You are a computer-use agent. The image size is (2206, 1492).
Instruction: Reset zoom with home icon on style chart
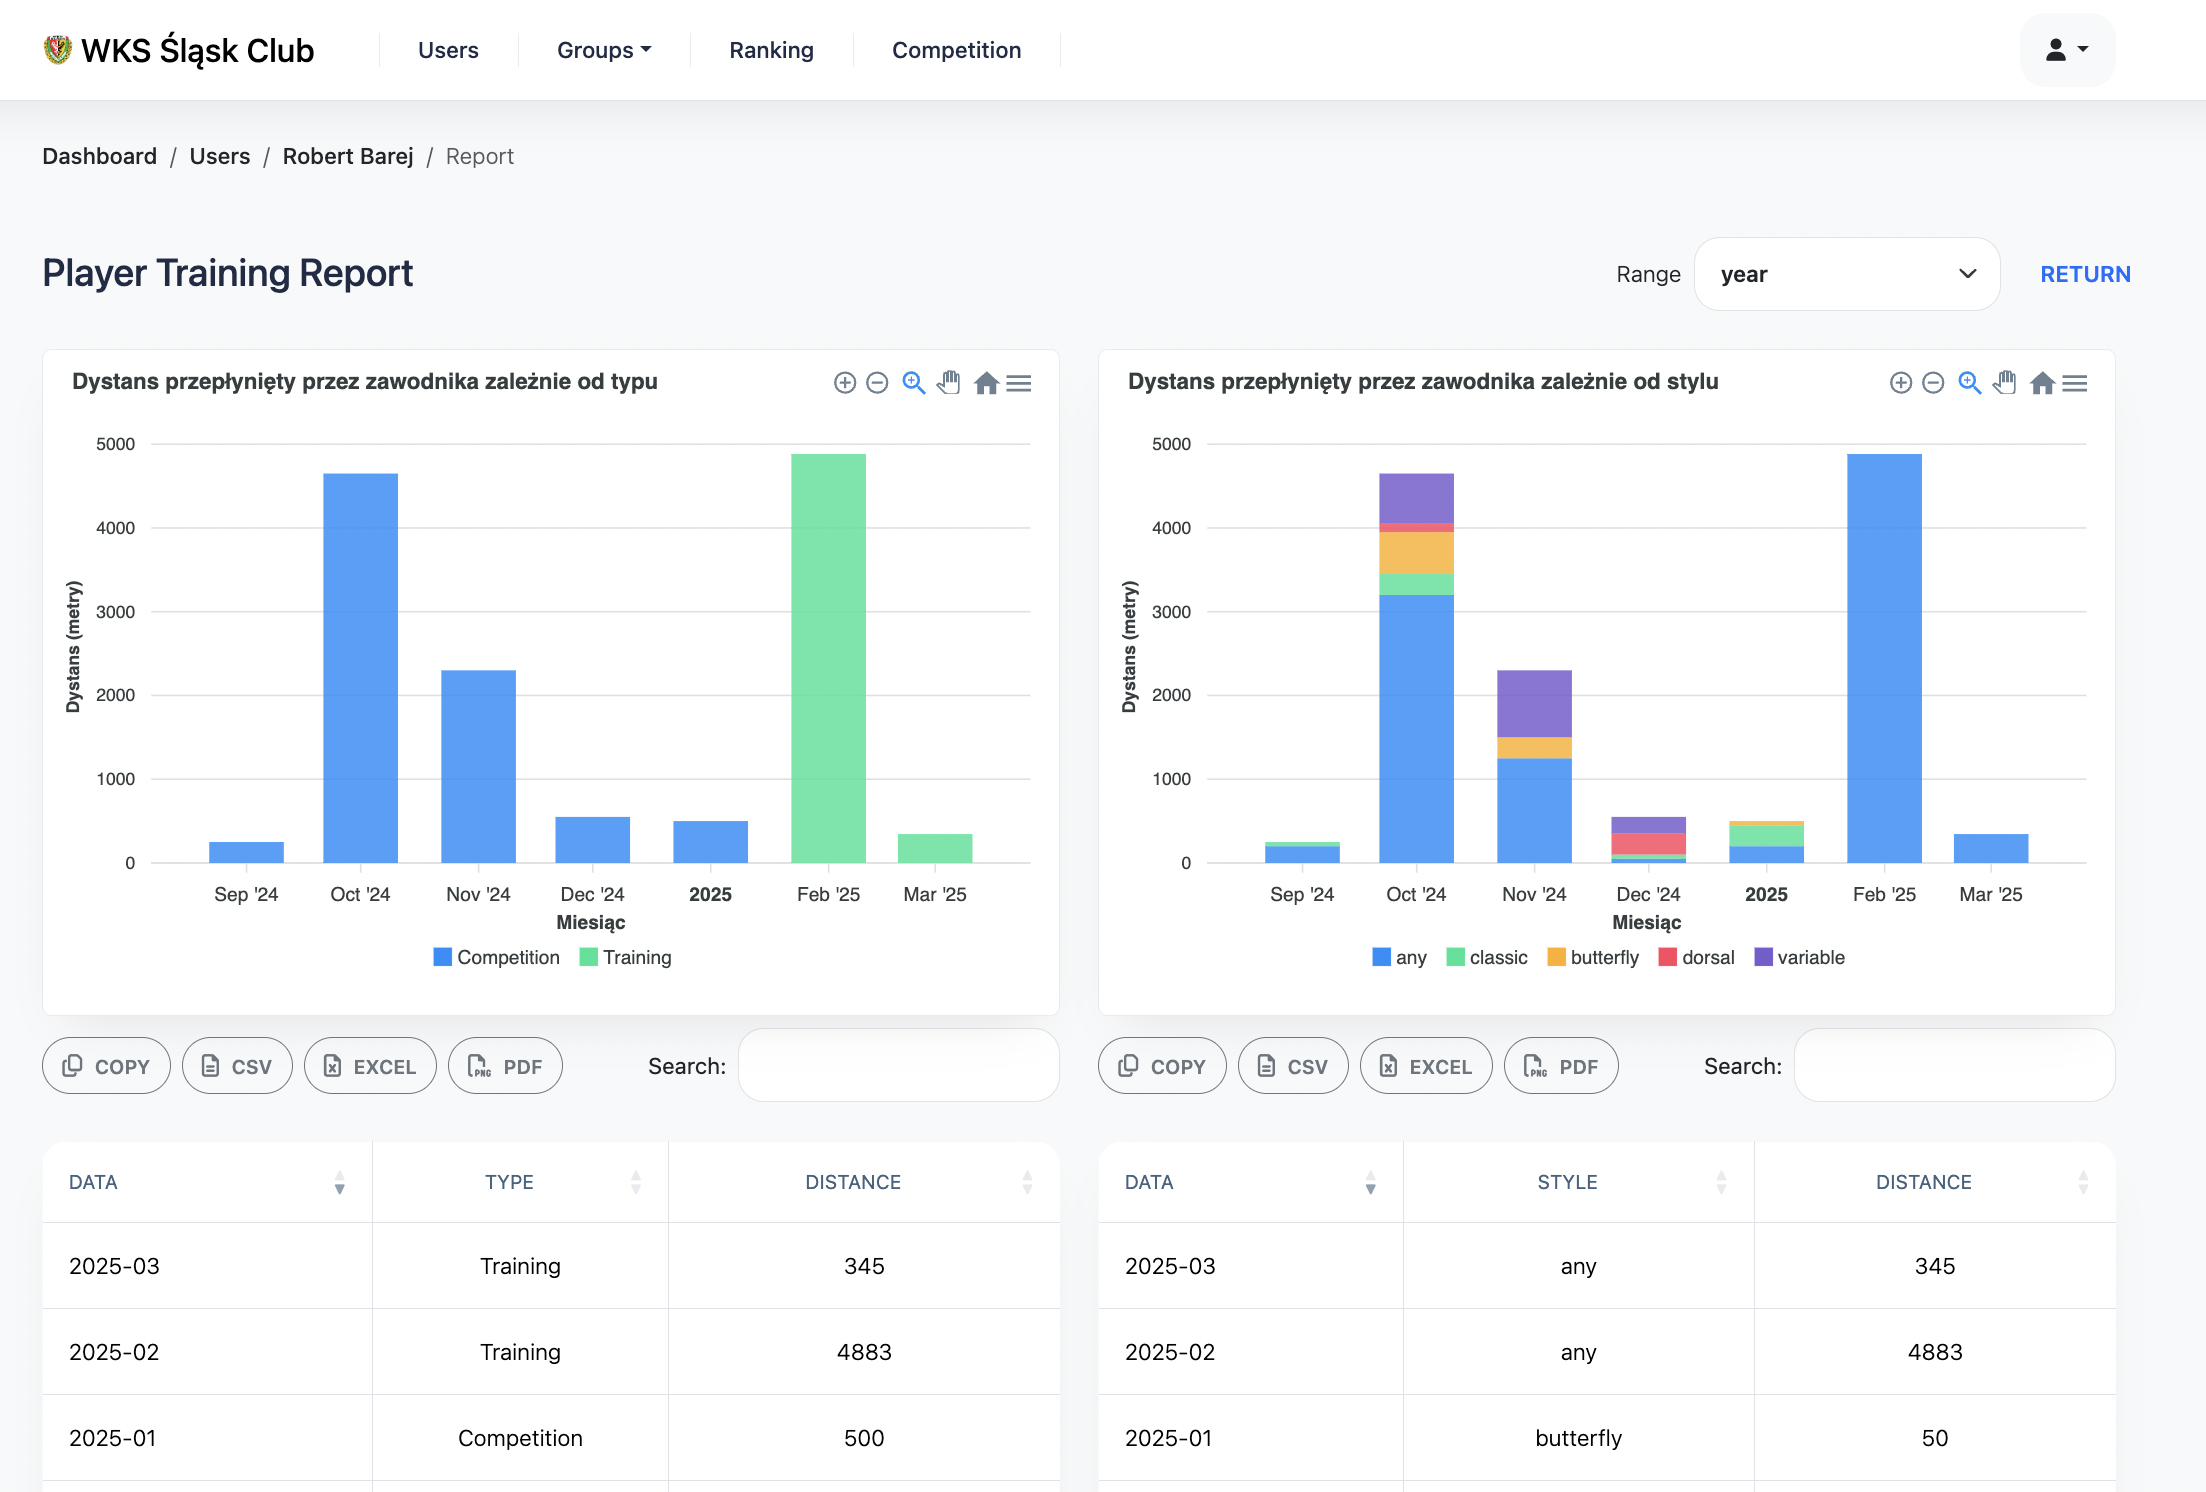coord(2042,383)
